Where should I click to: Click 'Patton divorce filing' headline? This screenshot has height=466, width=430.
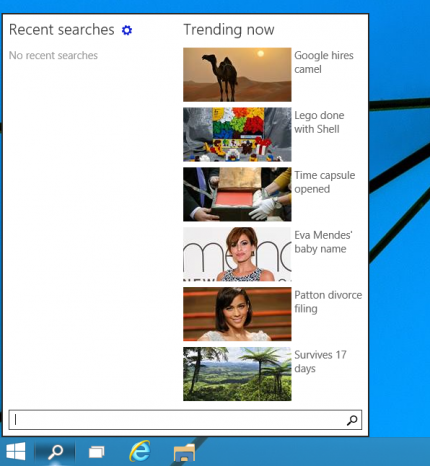point(328,302)
